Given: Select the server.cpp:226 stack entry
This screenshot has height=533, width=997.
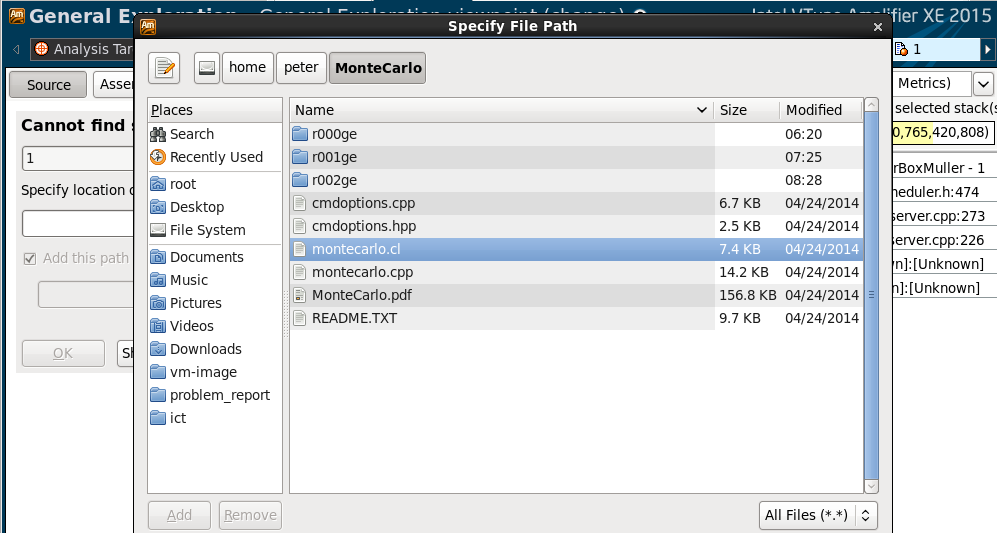Looking at the screenshot, I should [x=938, y=240].
